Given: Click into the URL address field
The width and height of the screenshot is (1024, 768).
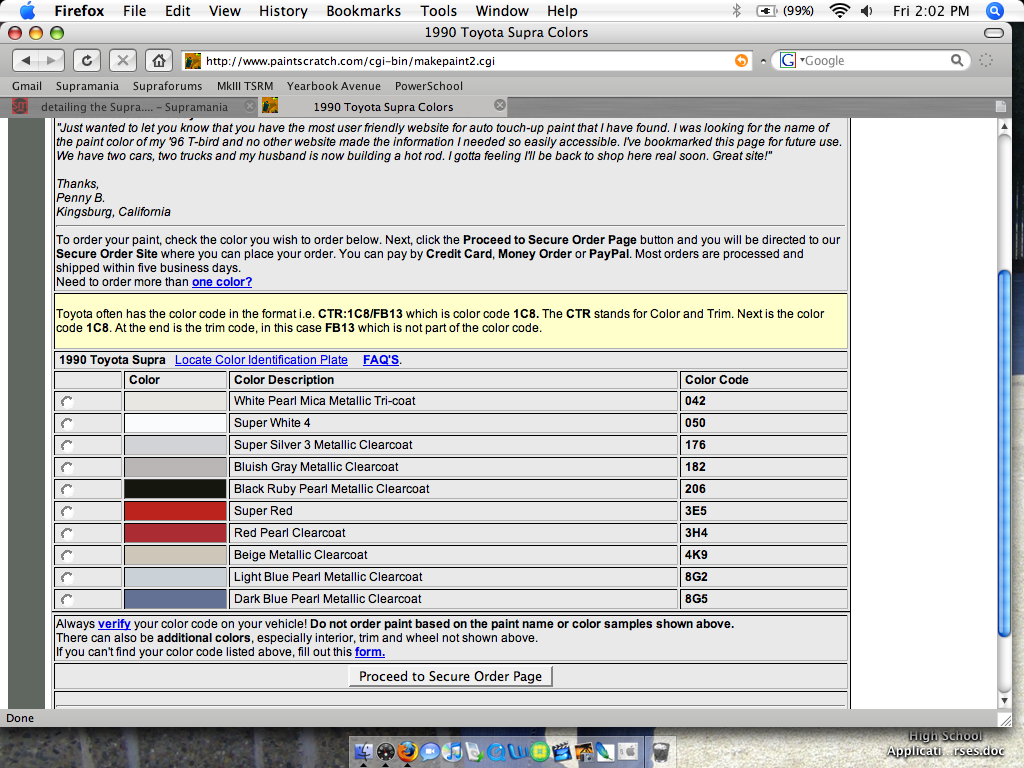Looking at the screenshot, I should coord(468,61).
